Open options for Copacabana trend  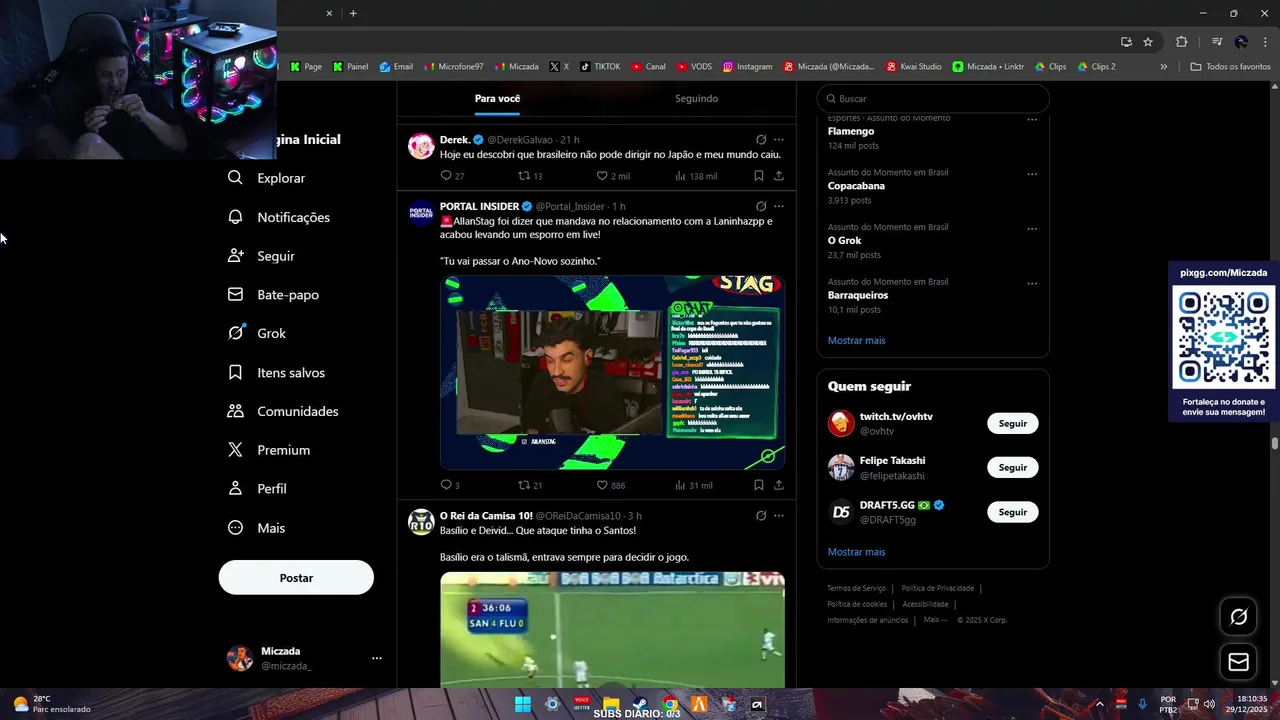pyautogui.click(x=1032, y=174)
